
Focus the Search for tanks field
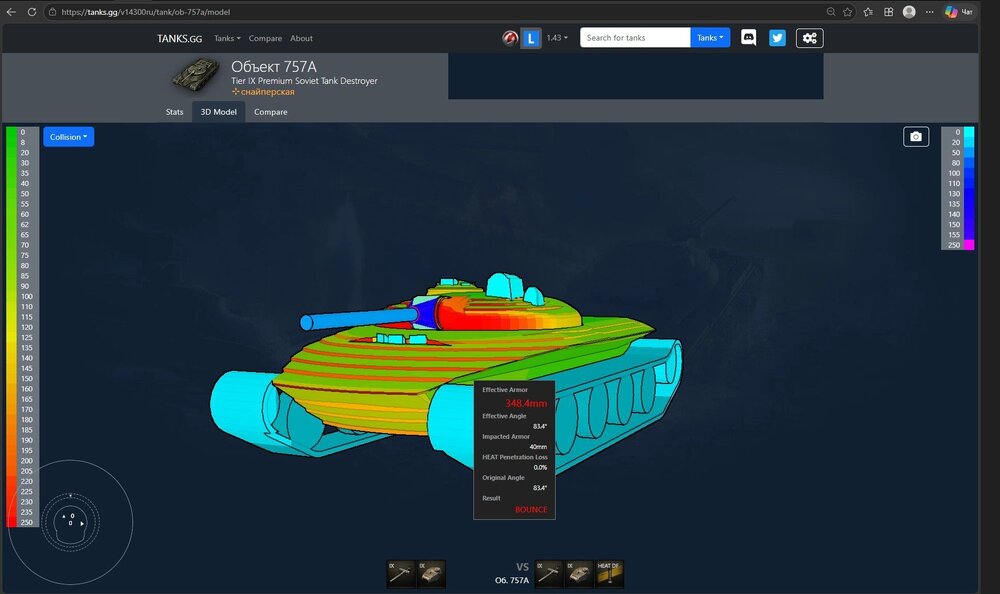[x=635, y=38]
